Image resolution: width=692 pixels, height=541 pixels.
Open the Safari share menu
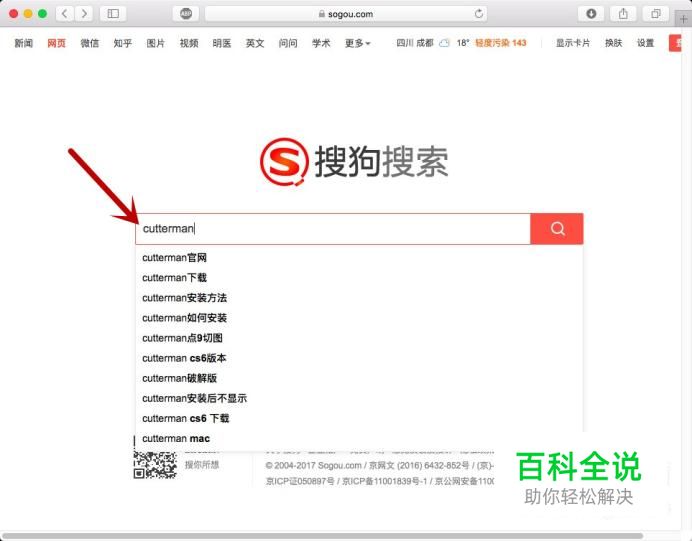tap(623, 14)
